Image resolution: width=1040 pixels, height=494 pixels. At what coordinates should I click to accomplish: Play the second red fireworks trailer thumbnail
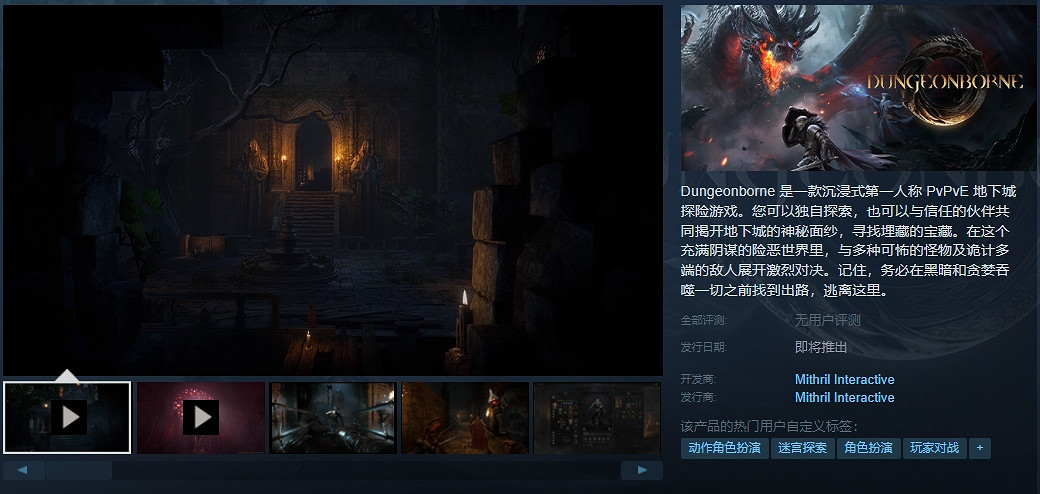coord(200,418)
